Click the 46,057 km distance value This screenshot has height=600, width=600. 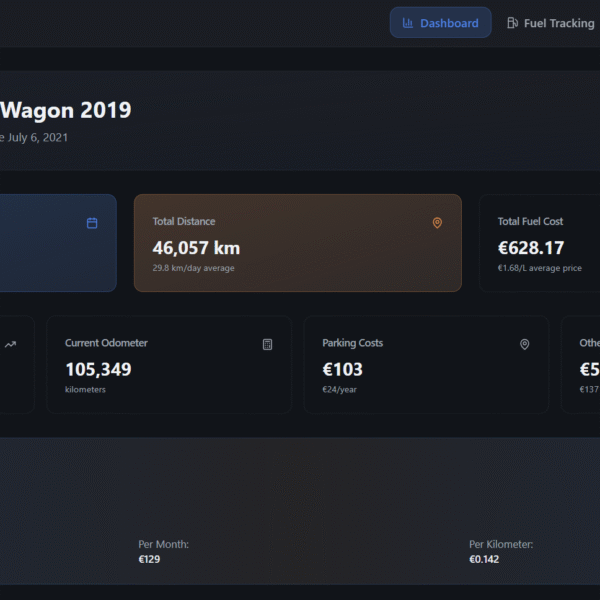(x=196, y=248)
